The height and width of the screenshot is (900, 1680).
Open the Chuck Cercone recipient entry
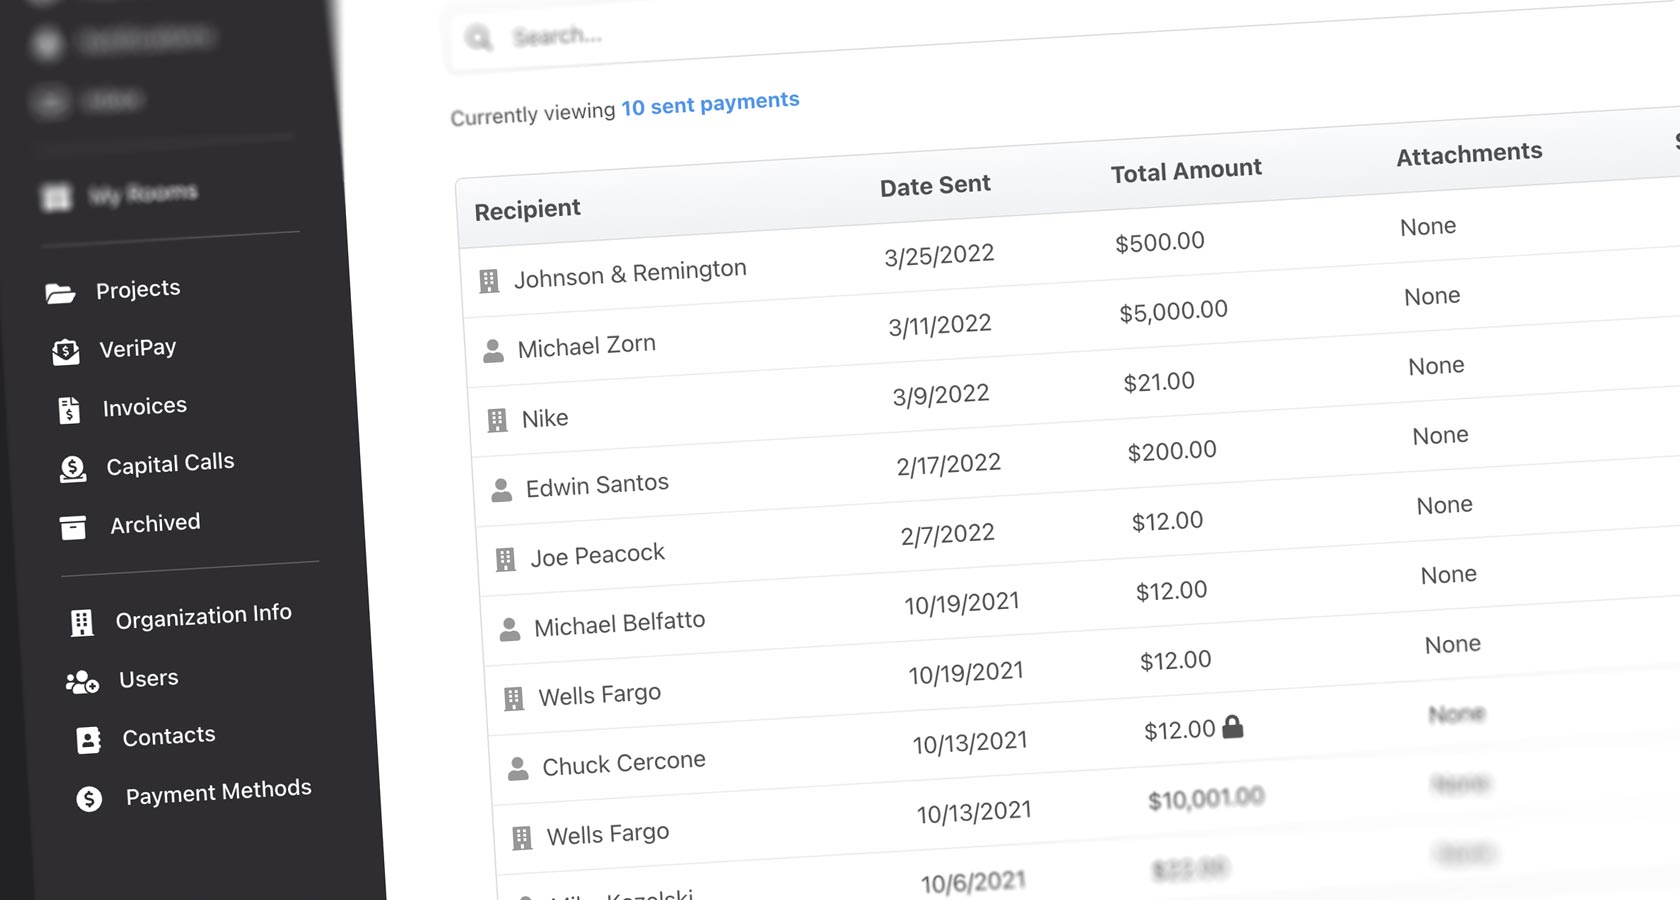(624, 763)
